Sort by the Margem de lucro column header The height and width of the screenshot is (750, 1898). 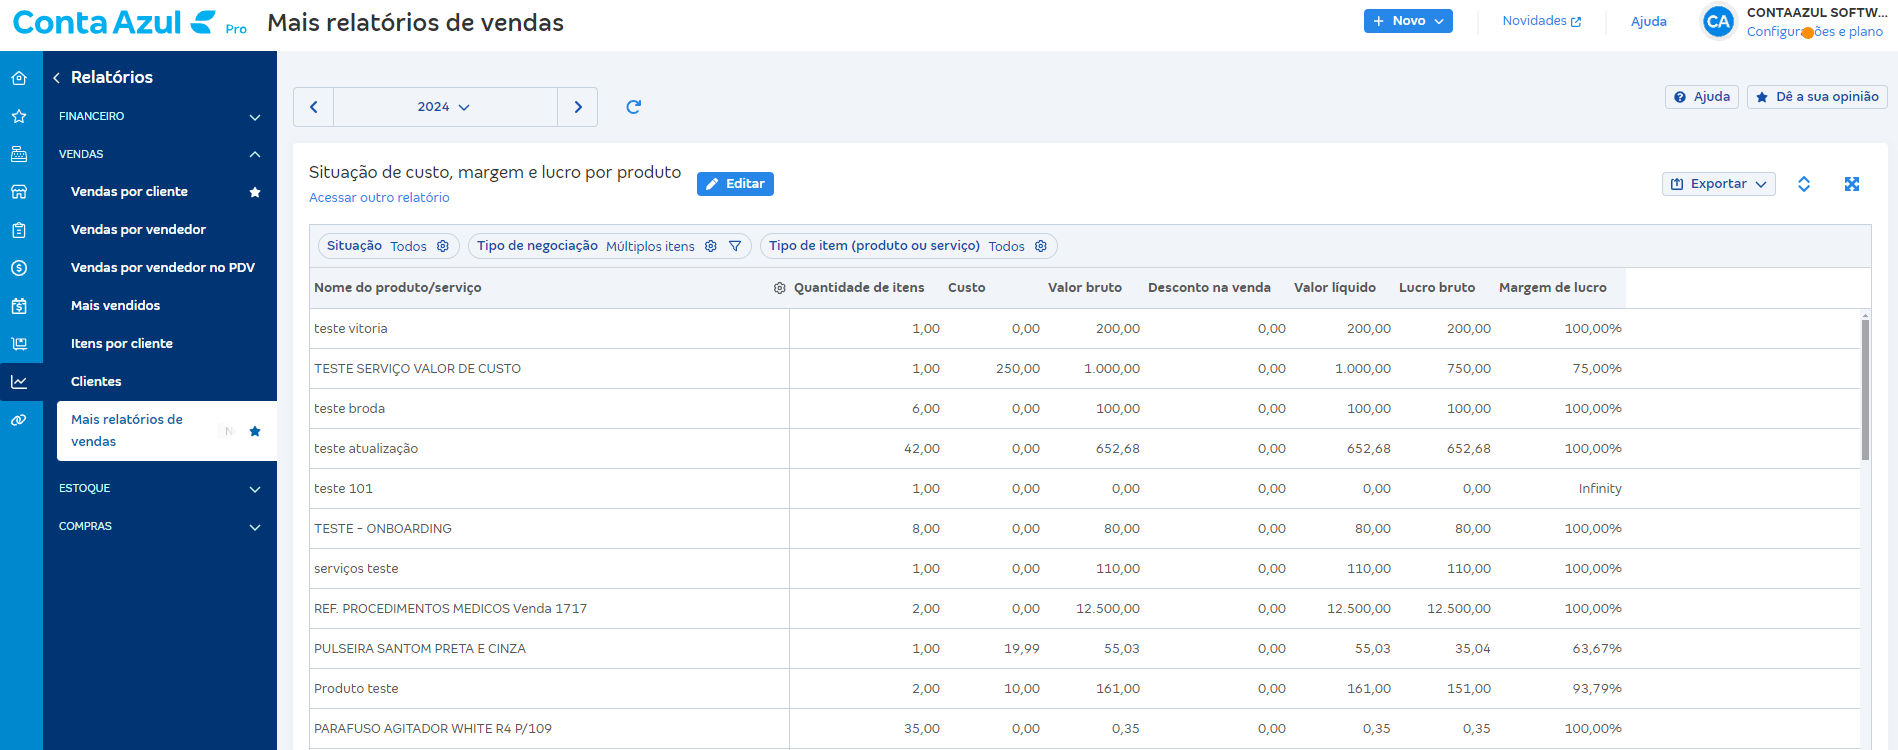pos(1552,288)
